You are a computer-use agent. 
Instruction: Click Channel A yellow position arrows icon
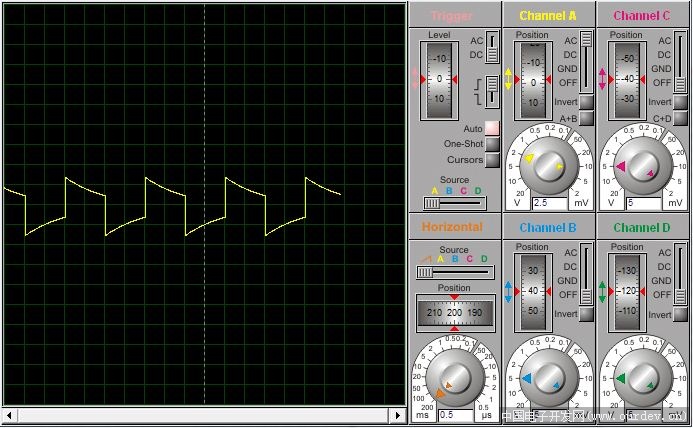508,79
